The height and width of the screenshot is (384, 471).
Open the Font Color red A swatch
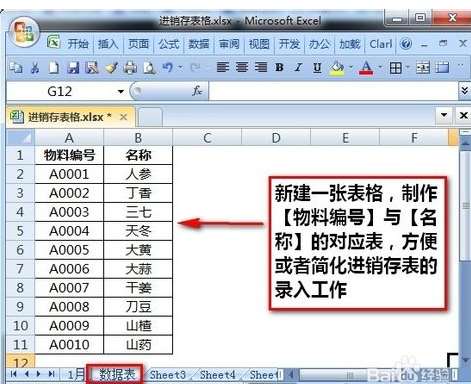point(366,68)
